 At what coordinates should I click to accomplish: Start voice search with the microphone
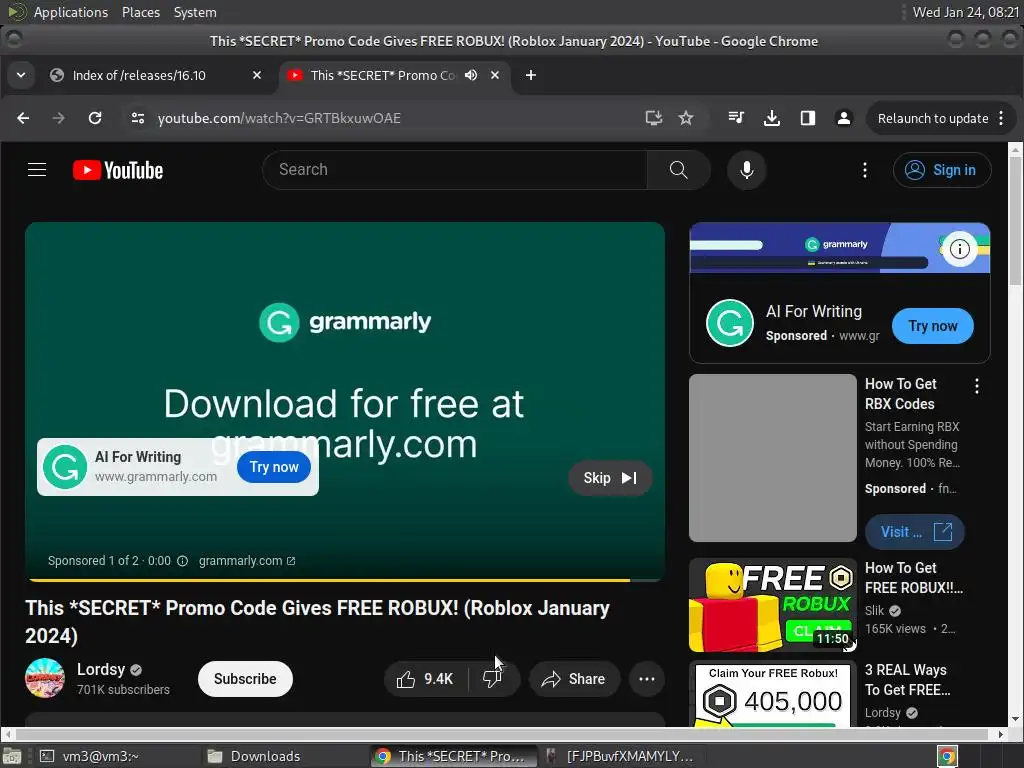746,170
